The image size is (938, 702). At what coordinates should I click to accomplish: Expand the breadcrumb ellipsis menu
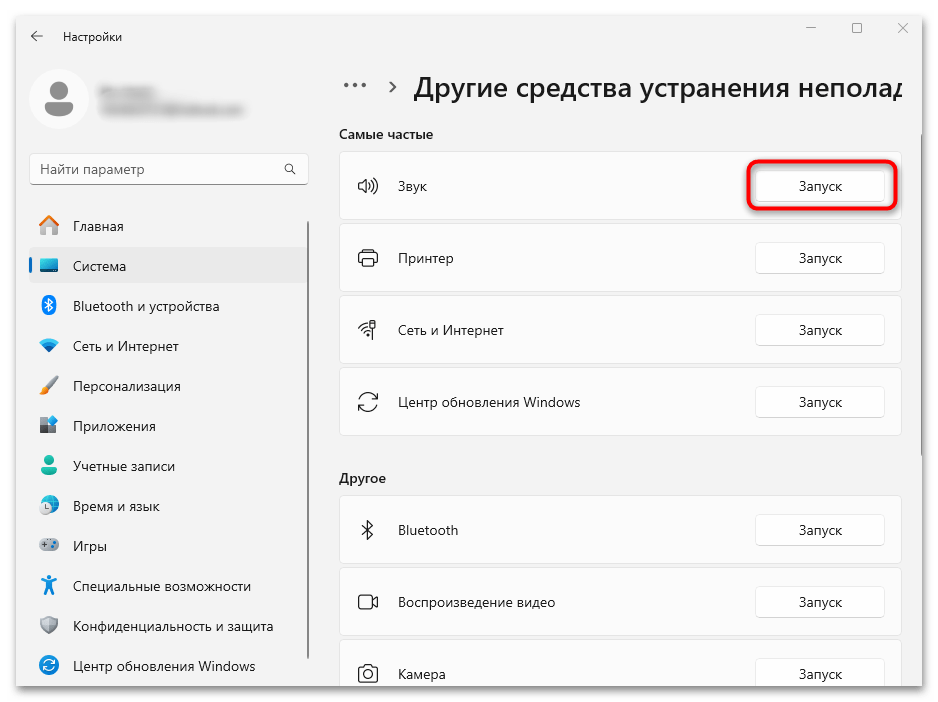(x=355, y=87)
